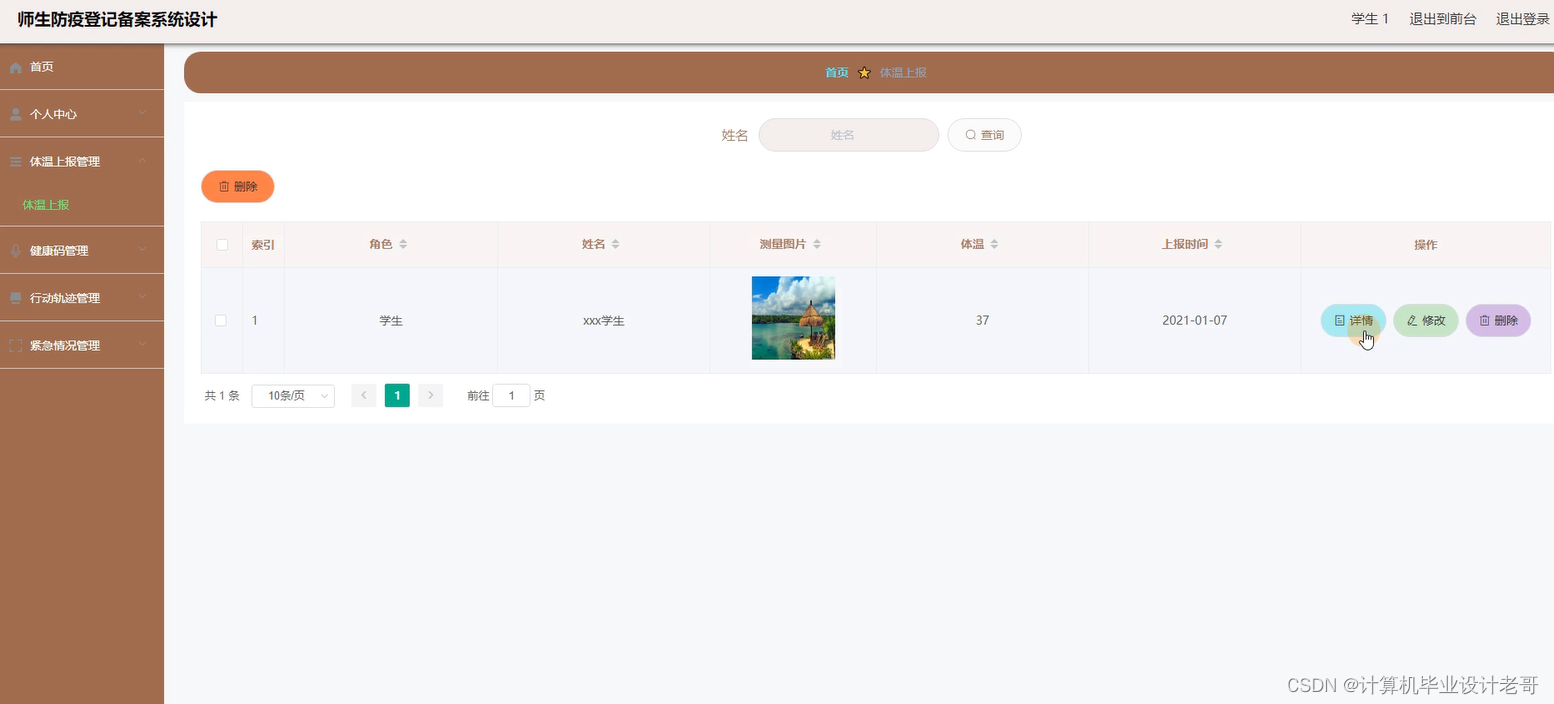The image size is (1554, 704).
Task: Click 修改 for the xxx学生 row
Action: 1426,321
